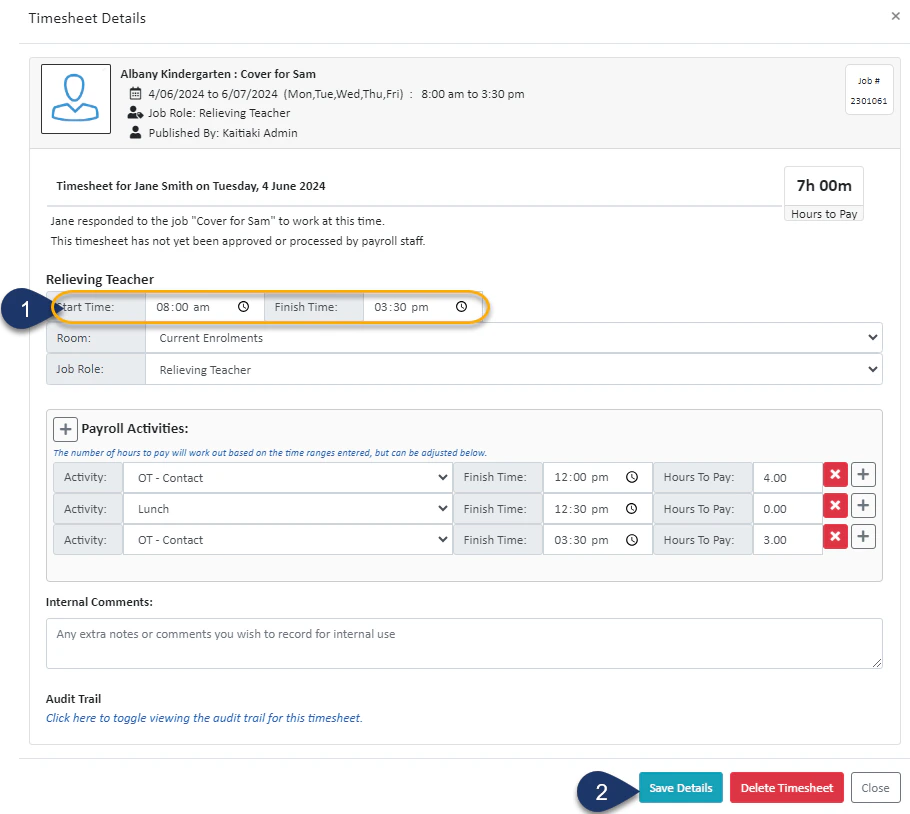This screenshot has height=814, width=910.
Task: Click the 'Published By: Kaitiaki Admin' text
Action: [x=223, y=133]
